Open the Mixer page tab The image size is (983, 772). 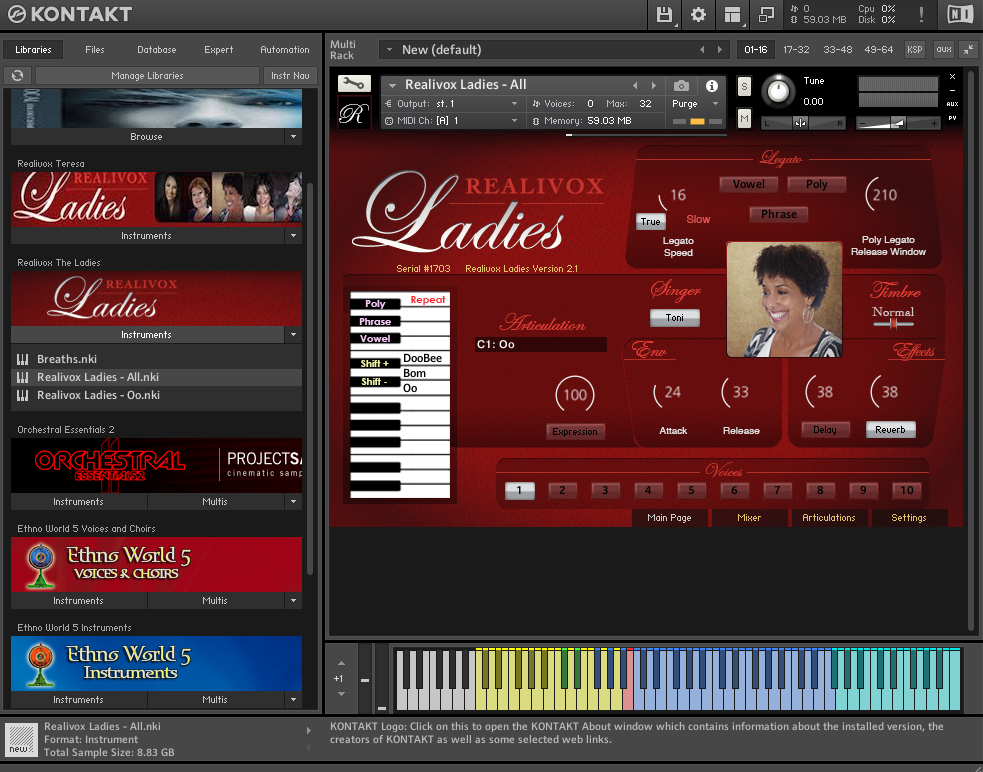point(749,517)
